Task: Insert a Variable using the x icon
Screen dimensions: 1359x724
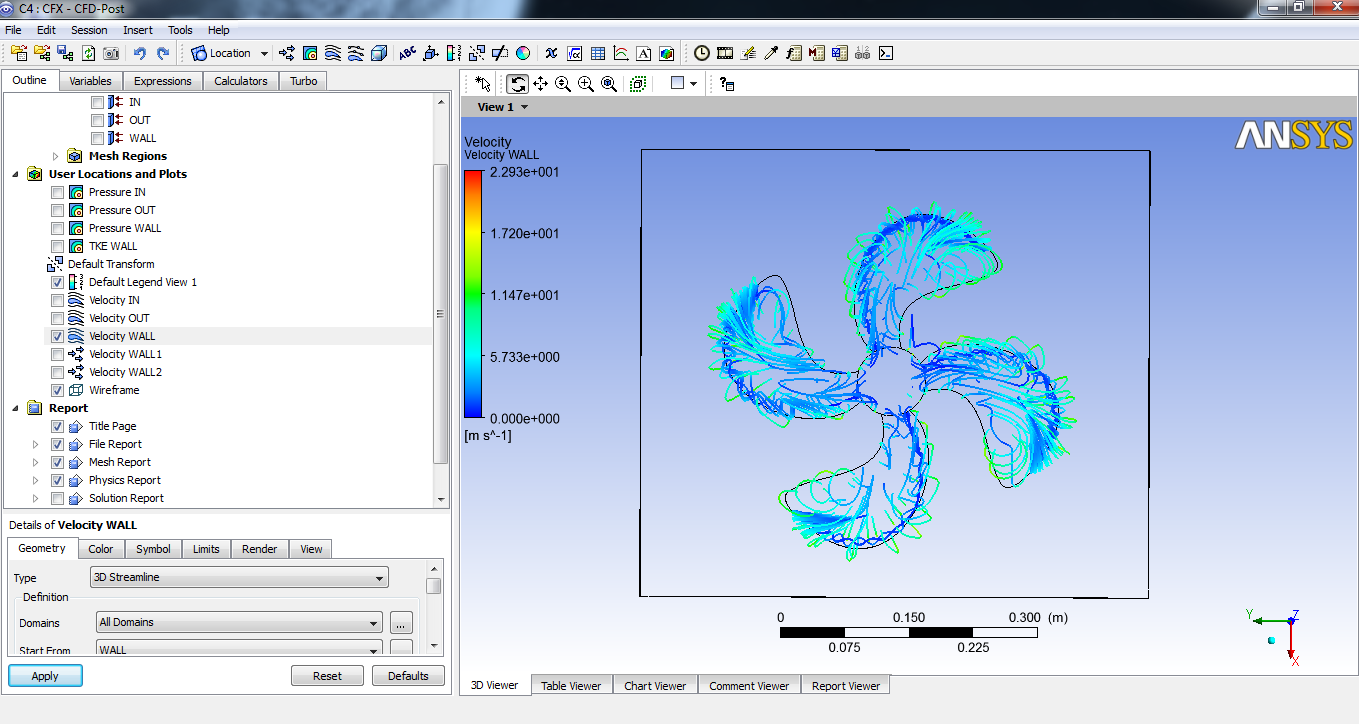Action: pos(551,53)
